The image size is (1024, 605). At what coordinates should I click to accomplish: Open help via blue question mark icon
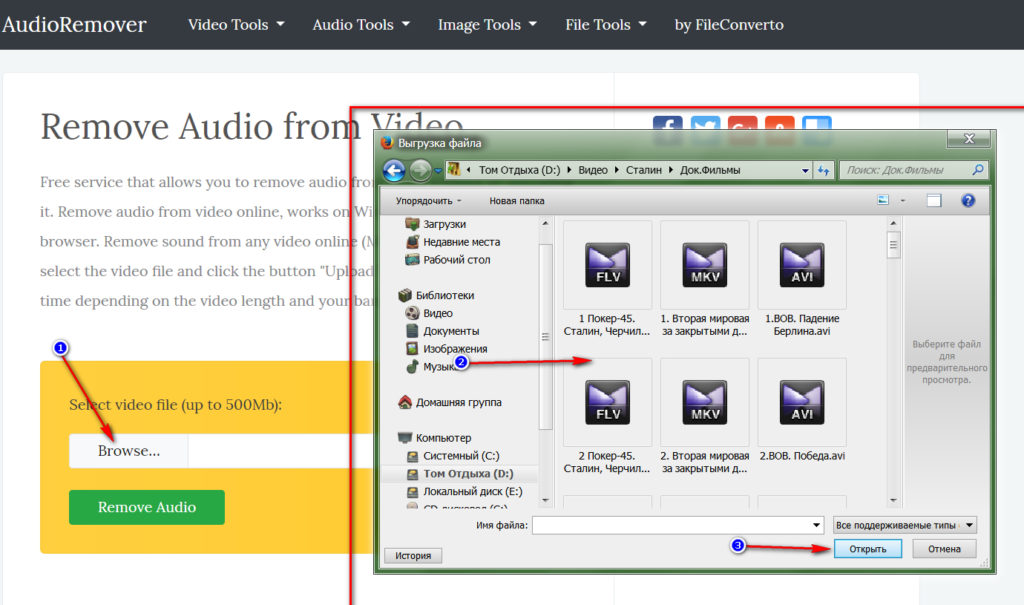(x=968, y=200)
